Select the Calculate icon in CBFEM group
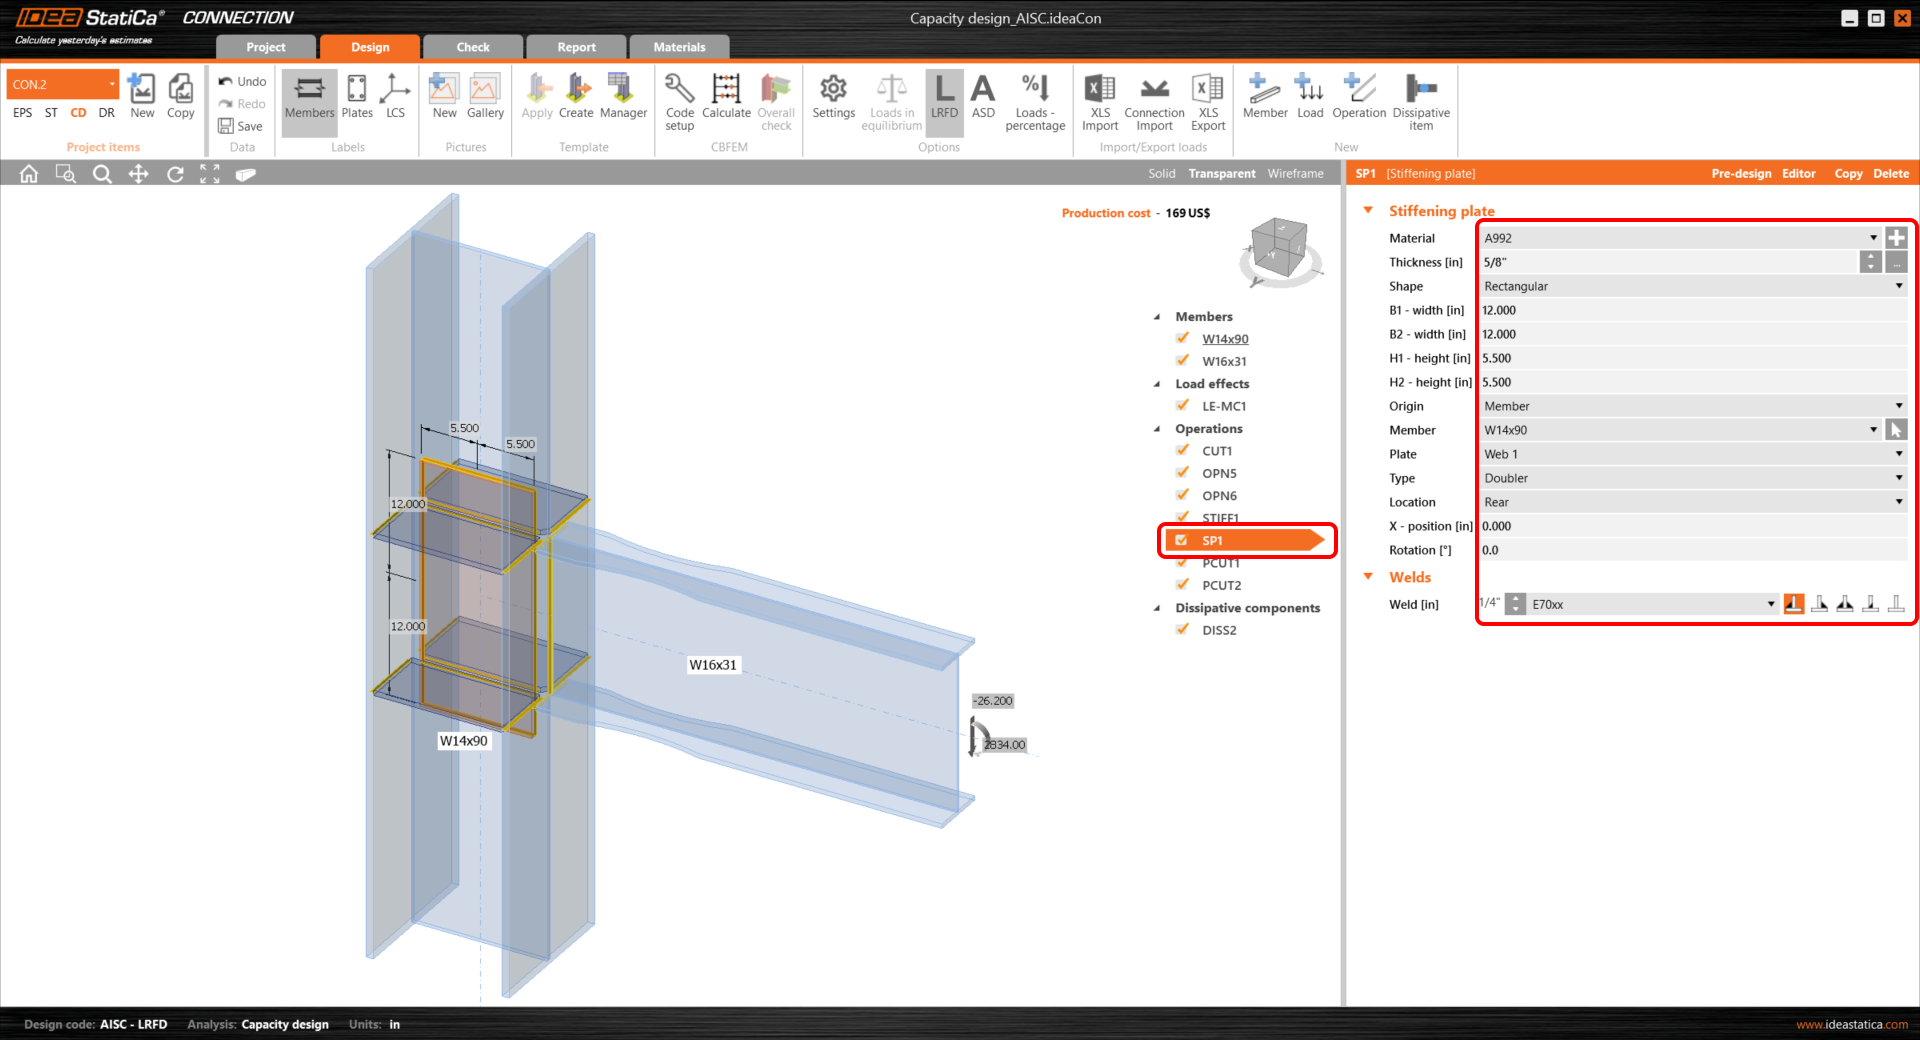The width and height of the screenshot is (1920, 1040). coord(726,99)
